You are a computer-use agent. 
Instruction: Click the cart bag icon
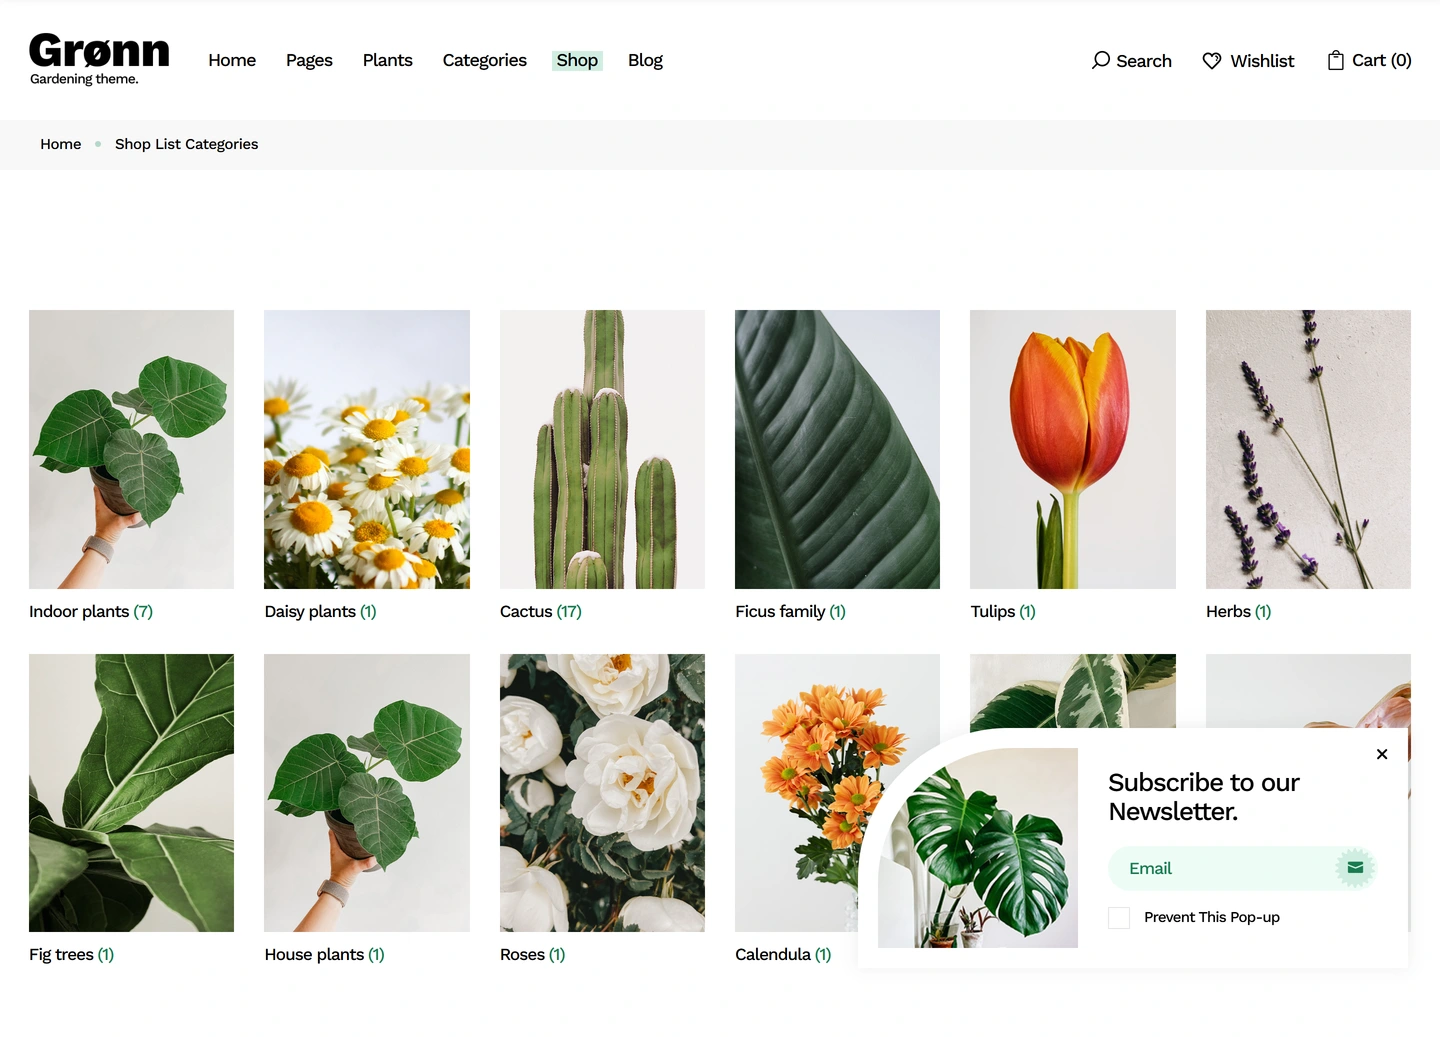1335,60
